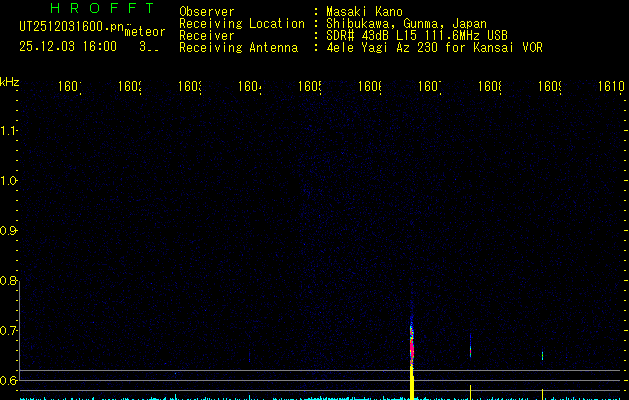Click the meteor label in header
The height and width of the screenshot is (400, 629).
point(144,32)
